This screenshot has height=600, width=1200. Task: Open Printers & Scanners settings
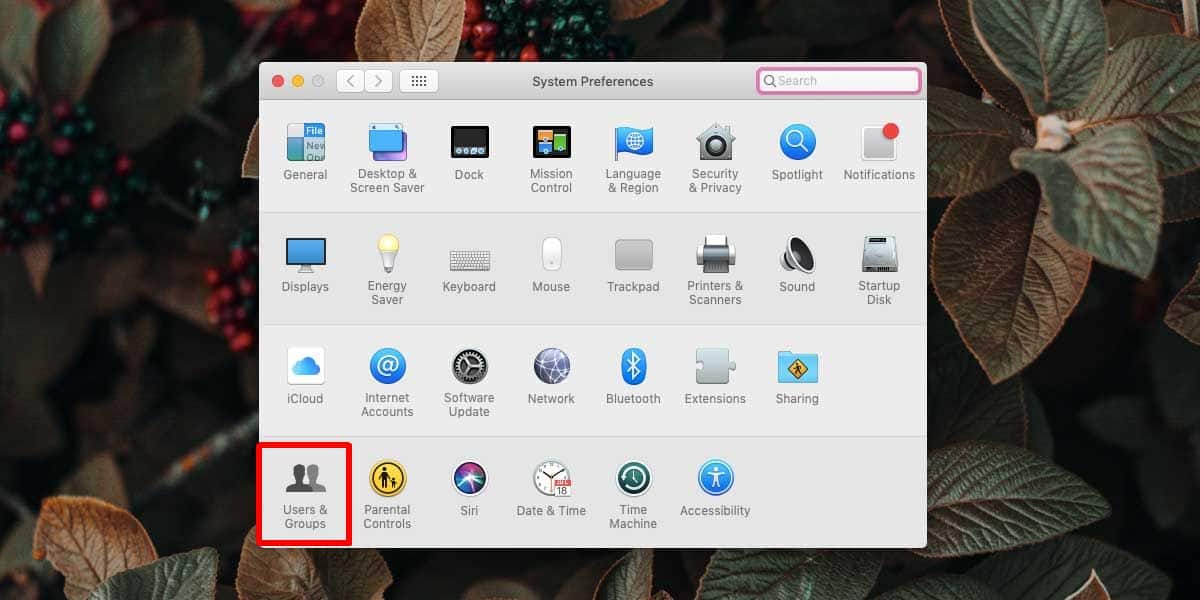715,255
